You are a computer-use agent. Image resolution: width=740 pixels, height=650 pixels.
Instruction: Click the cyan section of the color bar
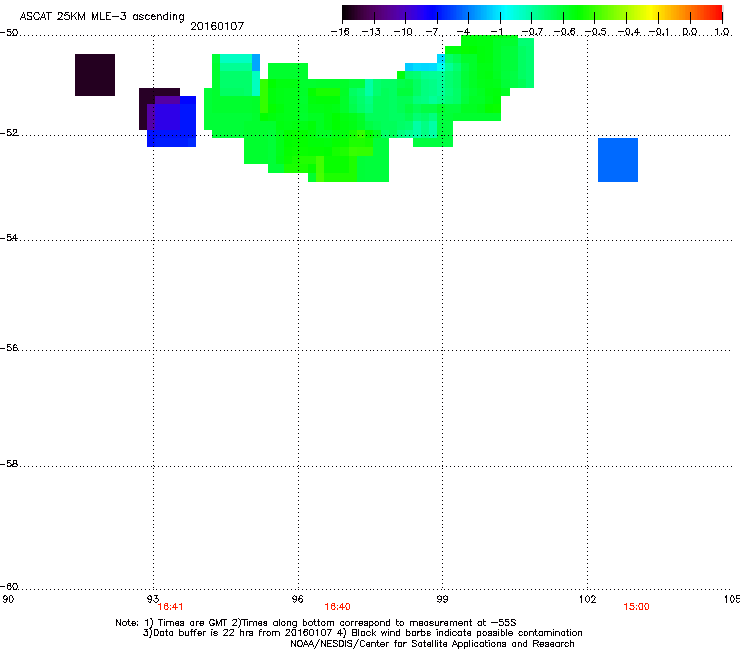(507, 12)
